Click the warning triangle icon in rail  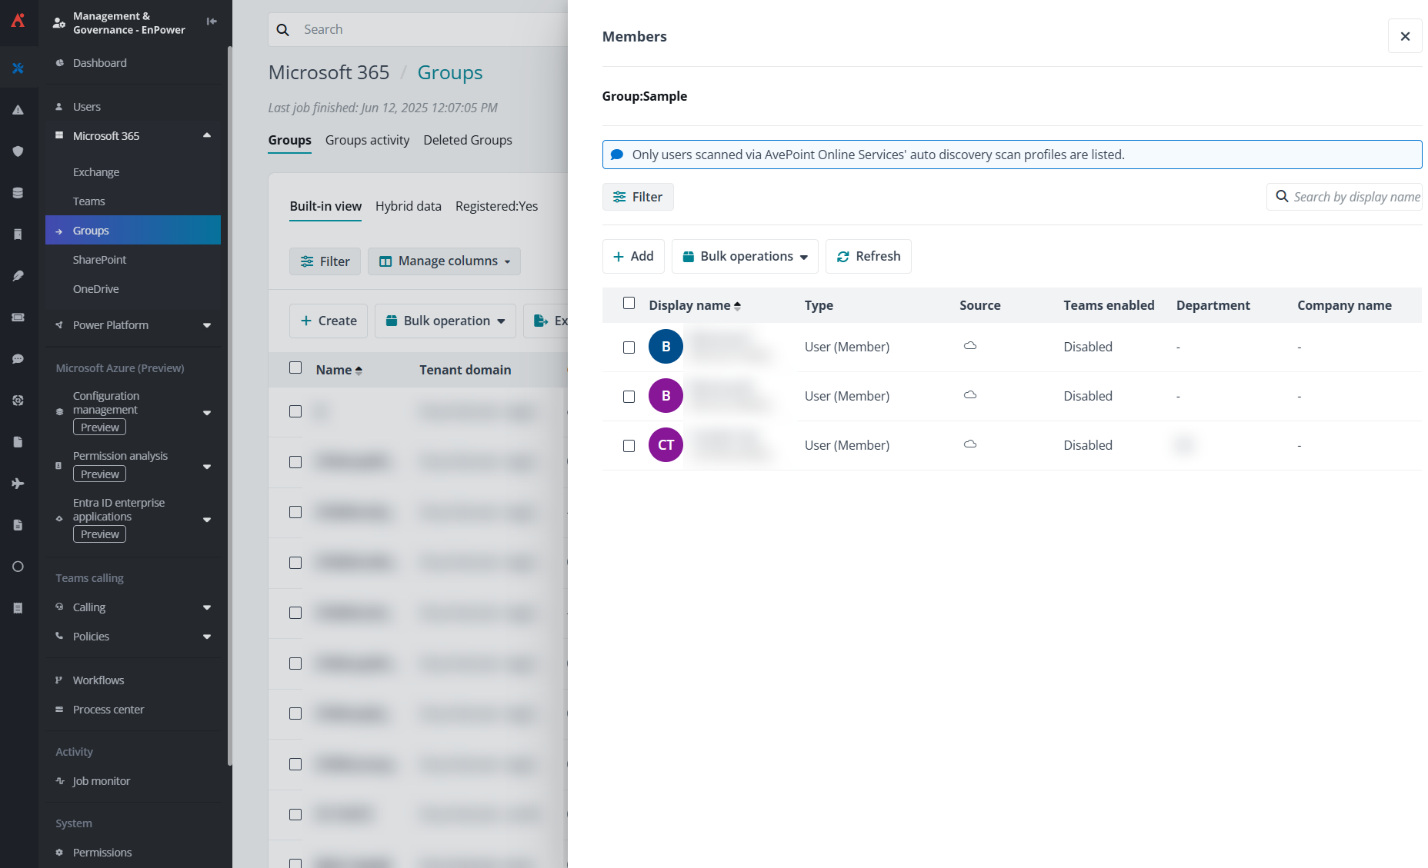pyautogui.click(x=18, y=110)
